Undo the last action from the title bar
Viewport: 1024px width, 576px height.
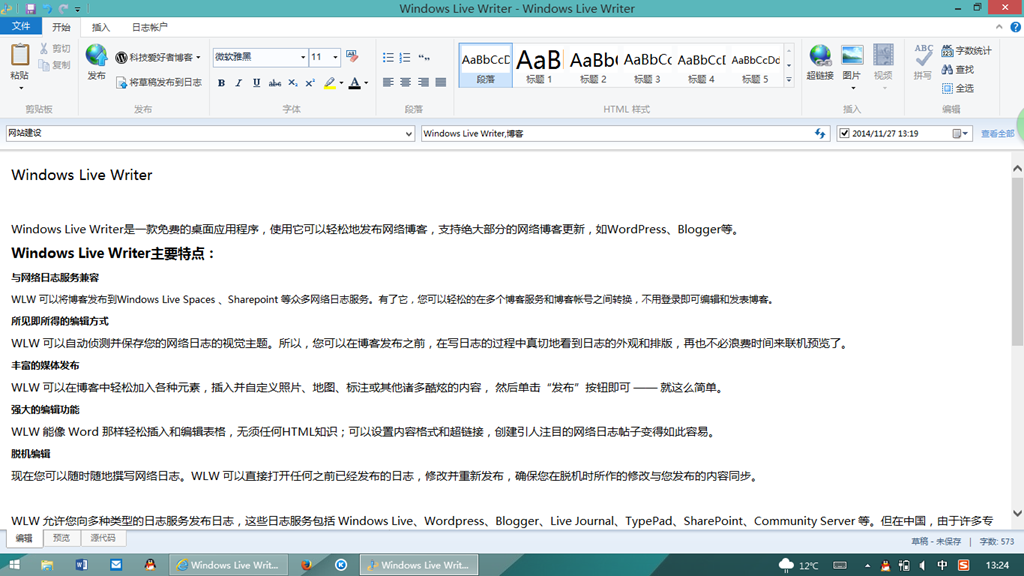tap(47, 8)
